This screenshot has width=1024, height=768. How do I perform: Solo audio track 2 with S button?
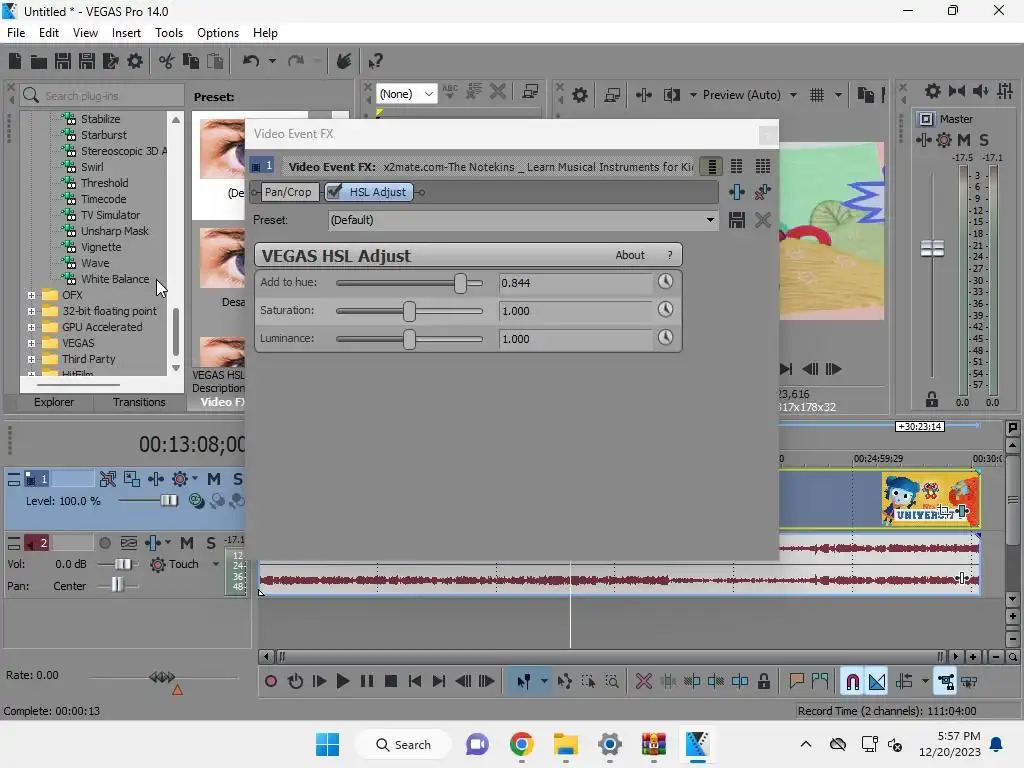pos(210,543)
